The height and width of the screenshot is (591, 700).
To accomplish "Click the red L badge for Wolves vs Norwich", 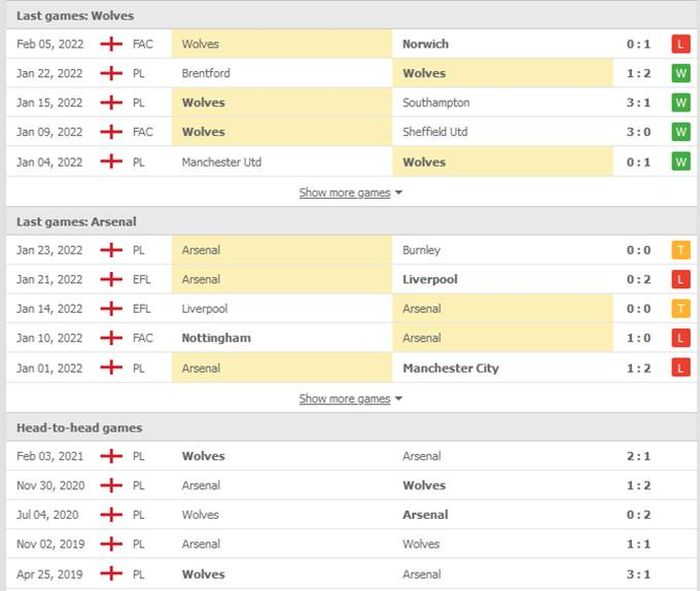I will tap(681, 44).
